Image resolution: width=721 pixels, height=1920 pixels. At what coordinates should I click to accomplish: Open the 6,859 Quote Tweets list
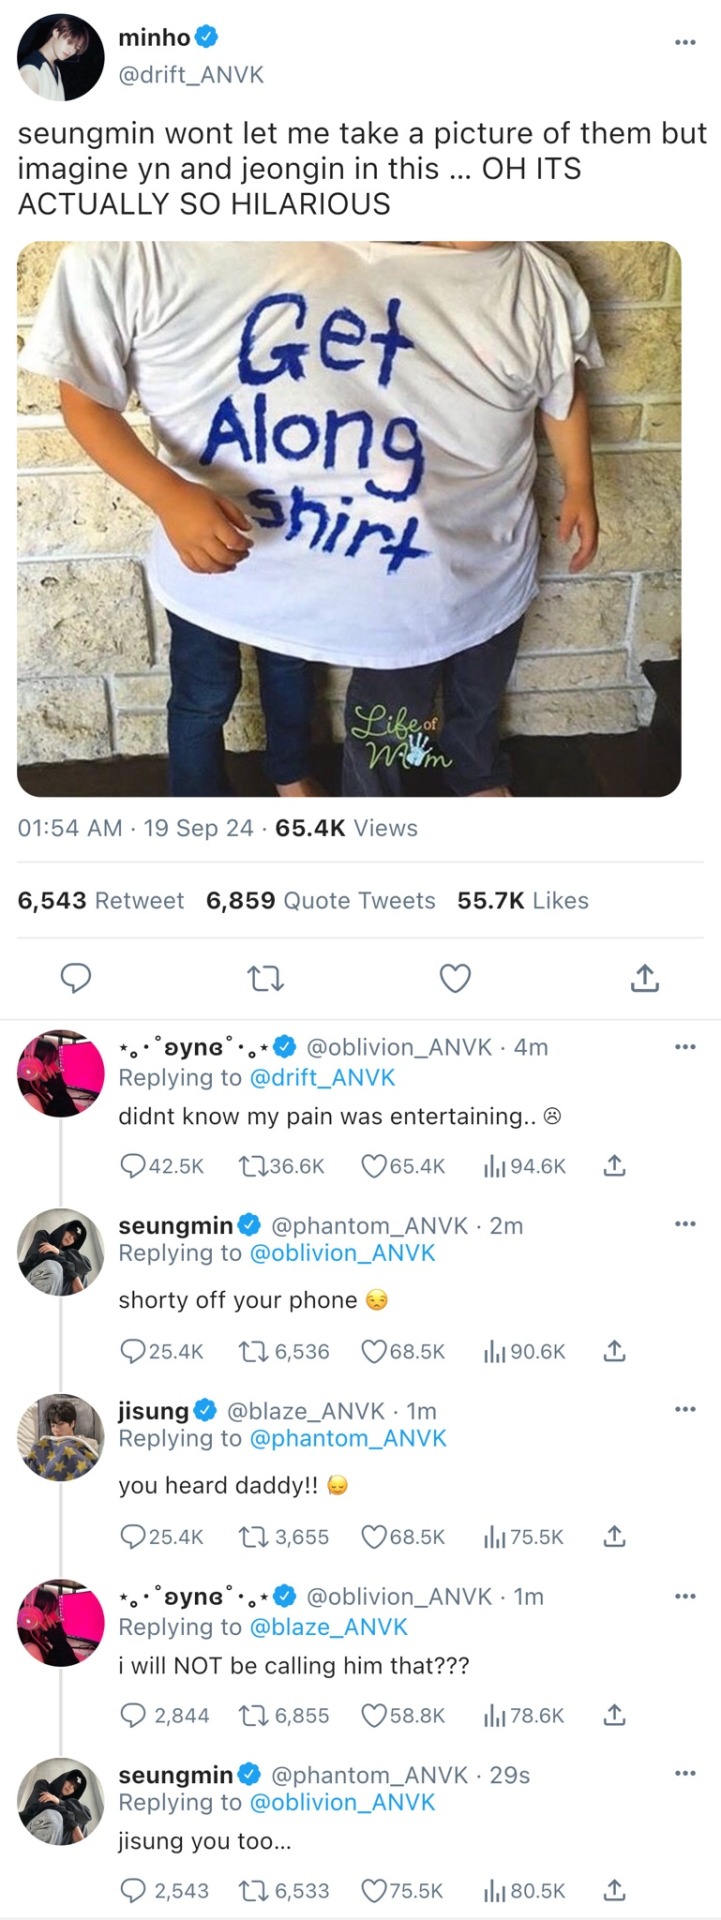[320, 901]
